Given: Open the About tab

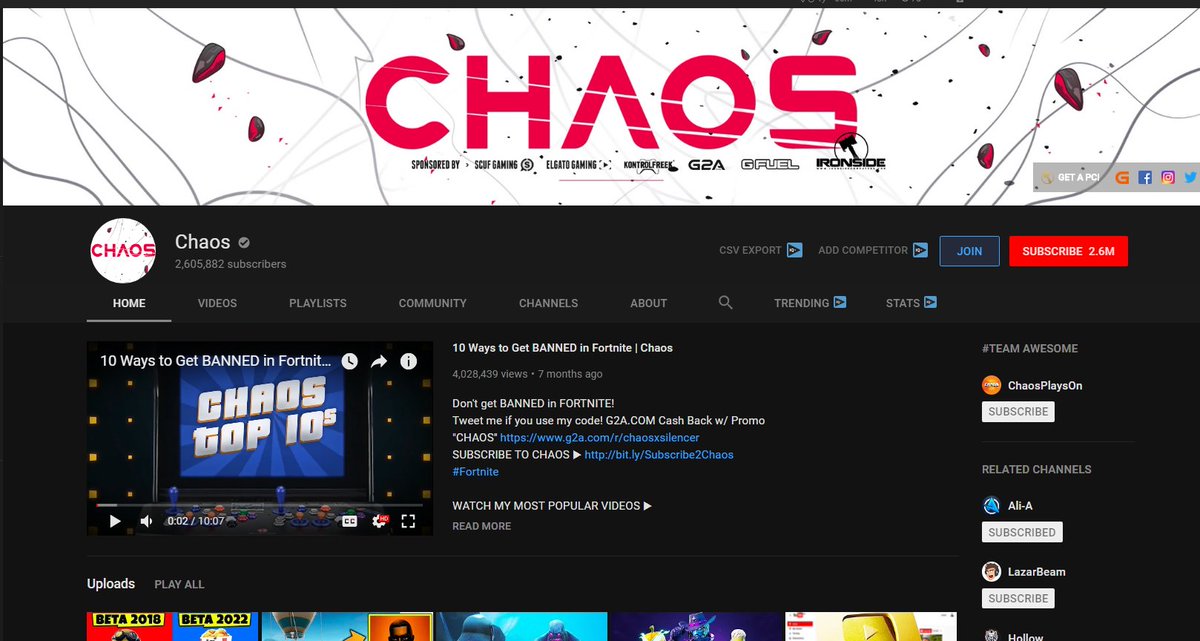Looking at the screenshot, I should pos(648,303).
